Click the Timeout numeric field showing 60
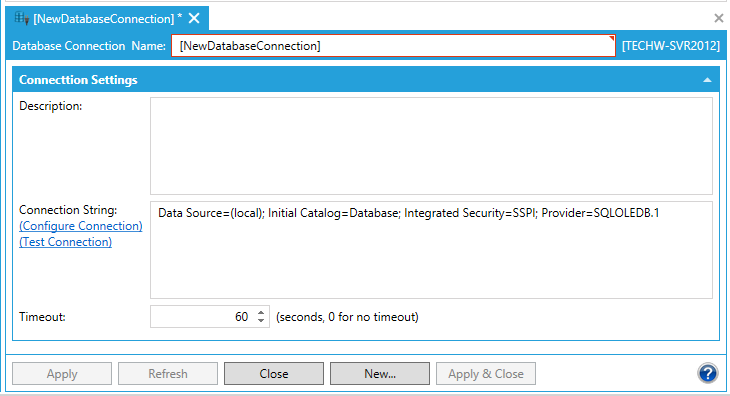 [x=203, y=317]
